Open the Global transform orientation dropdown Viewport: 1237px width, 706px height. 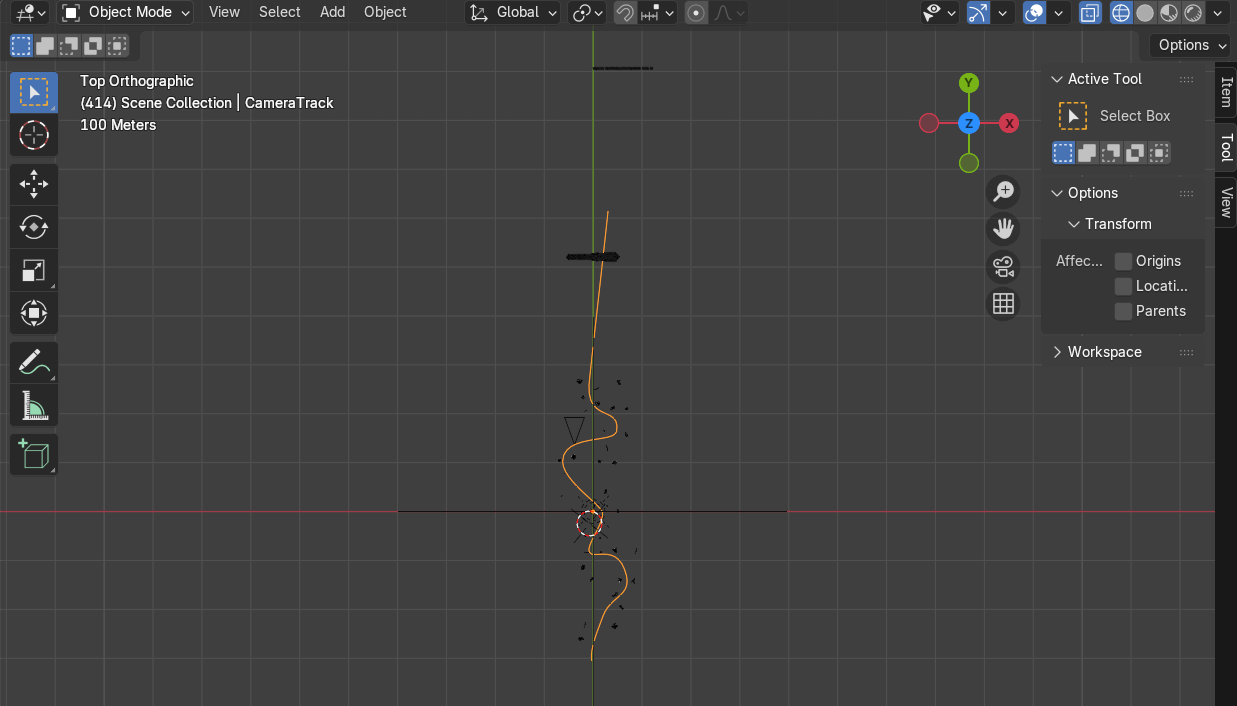point(513,13)
